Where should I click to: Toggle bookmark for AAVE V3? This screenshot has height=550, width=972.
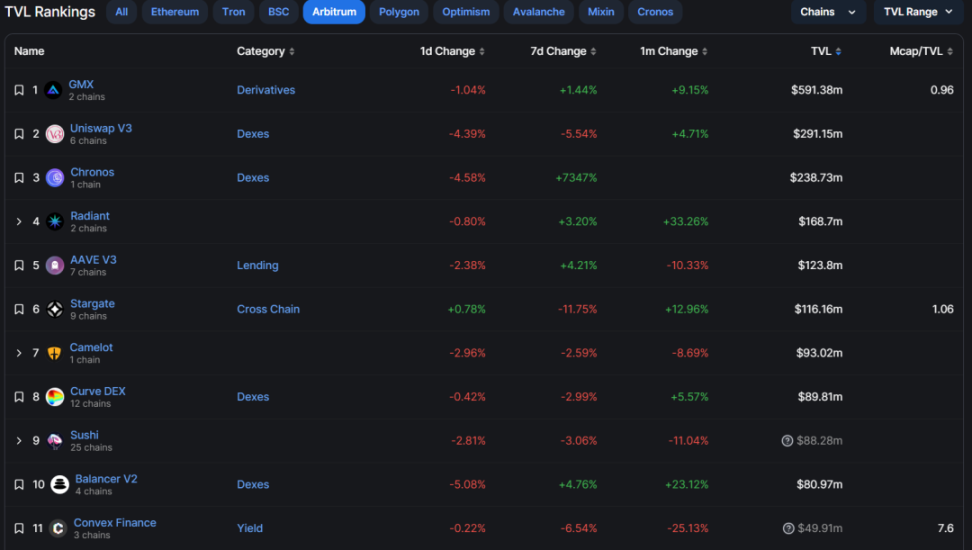click(18, 266)
